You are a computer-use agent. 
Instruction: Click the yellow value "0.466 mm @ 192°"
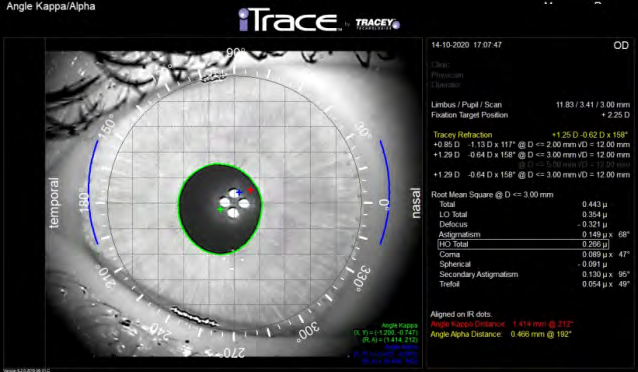click(541, 334)
